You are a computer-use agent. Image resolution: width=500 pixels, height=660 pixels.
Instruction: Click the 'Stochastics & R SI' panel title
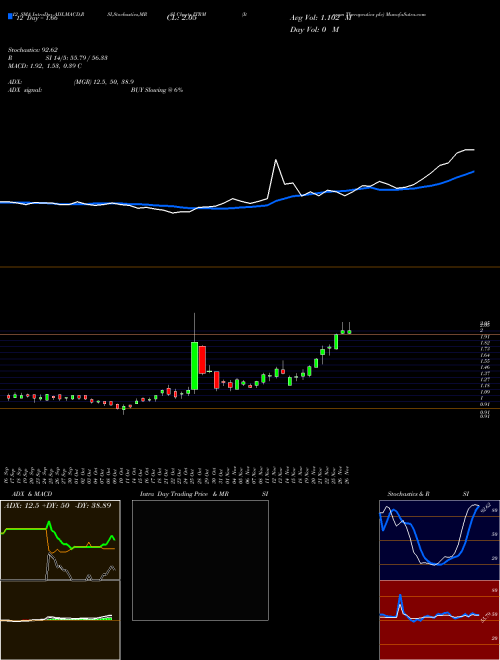pos(428,494)
